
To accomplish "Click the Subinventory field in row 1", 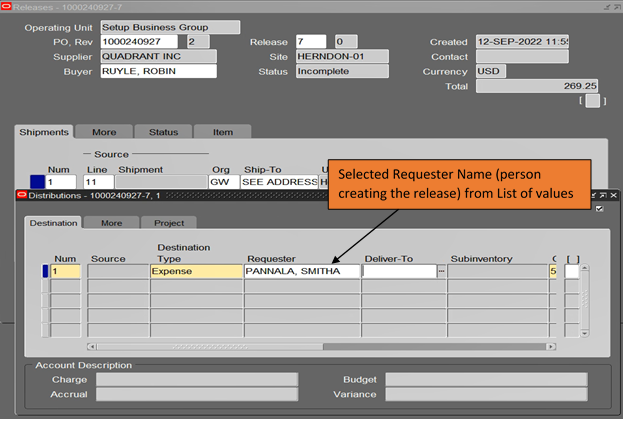I will point(498,271).
